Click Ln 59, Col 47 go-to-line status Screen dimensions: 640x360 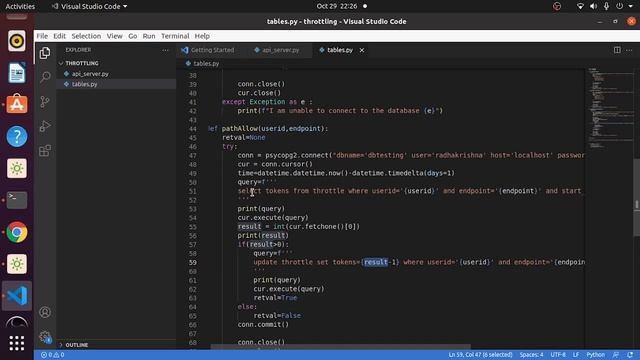coord(480,355)
